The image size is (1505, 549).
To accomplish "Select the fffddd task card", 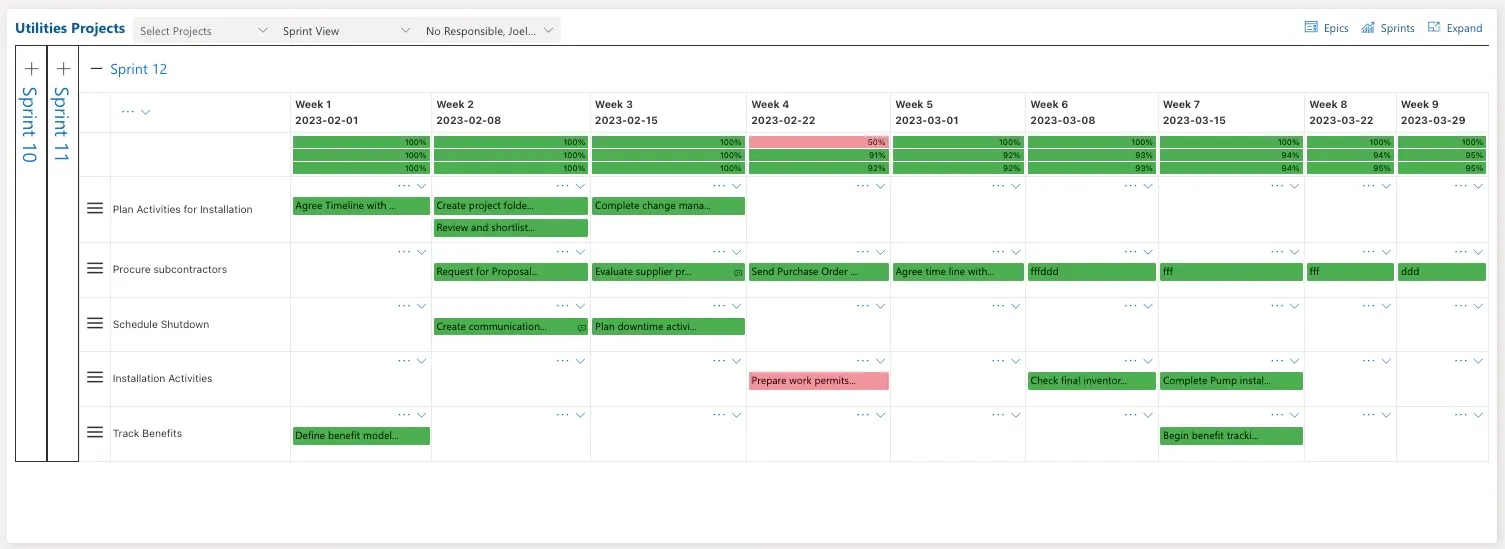I will [x=1091, y=272].
